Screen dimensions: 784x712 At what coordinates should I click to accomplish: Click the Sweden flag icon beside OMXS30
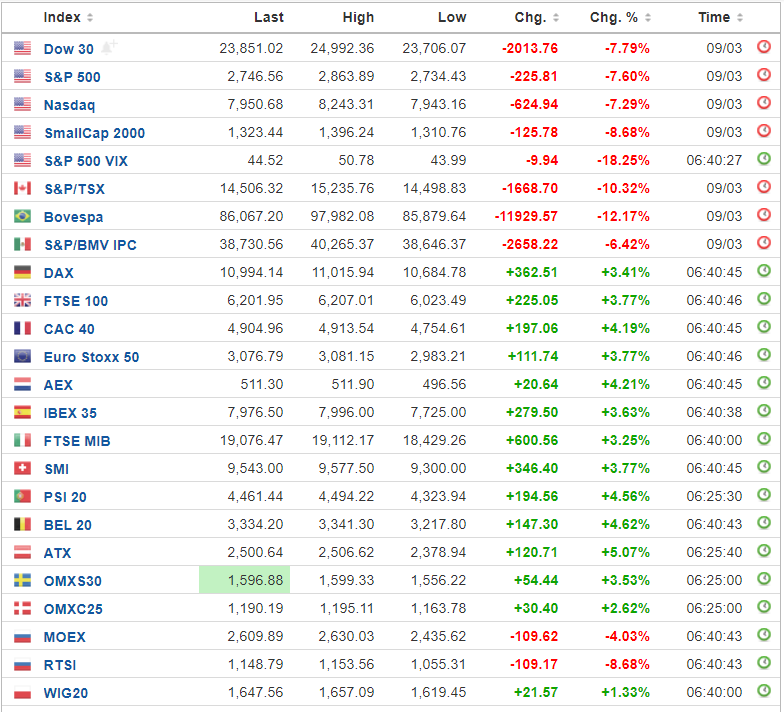(x=22, y=580)
